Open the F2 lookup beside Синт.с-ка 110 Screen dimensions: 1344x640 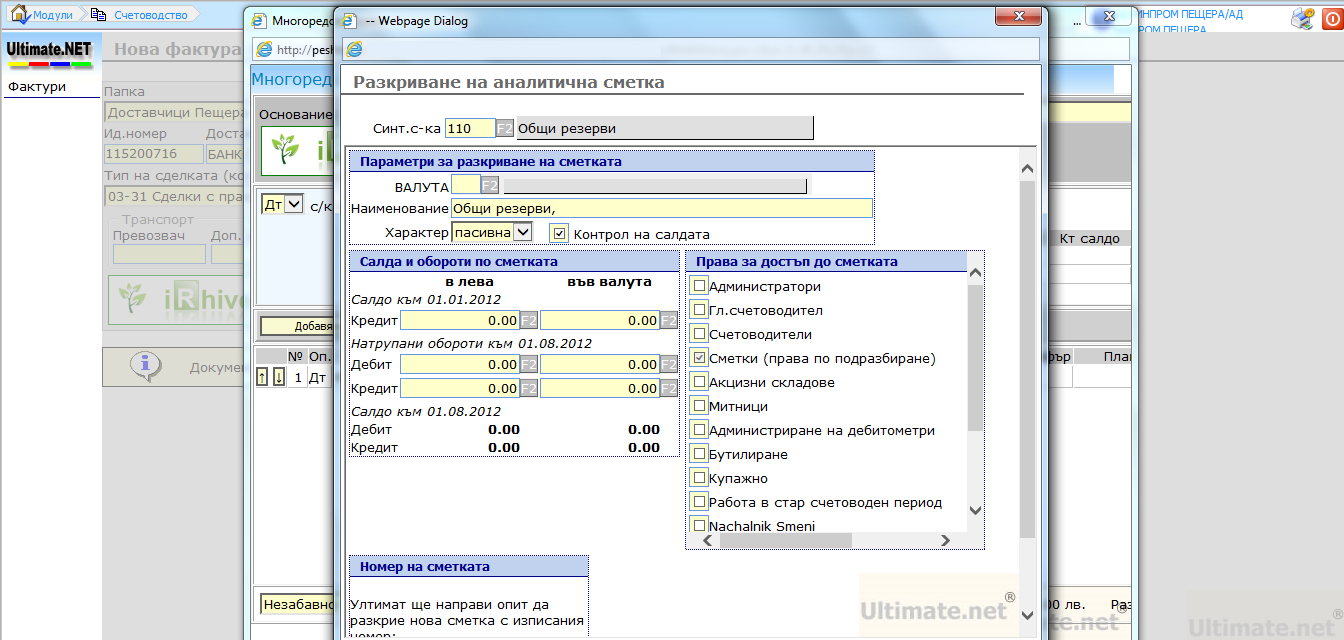point(504,128)
